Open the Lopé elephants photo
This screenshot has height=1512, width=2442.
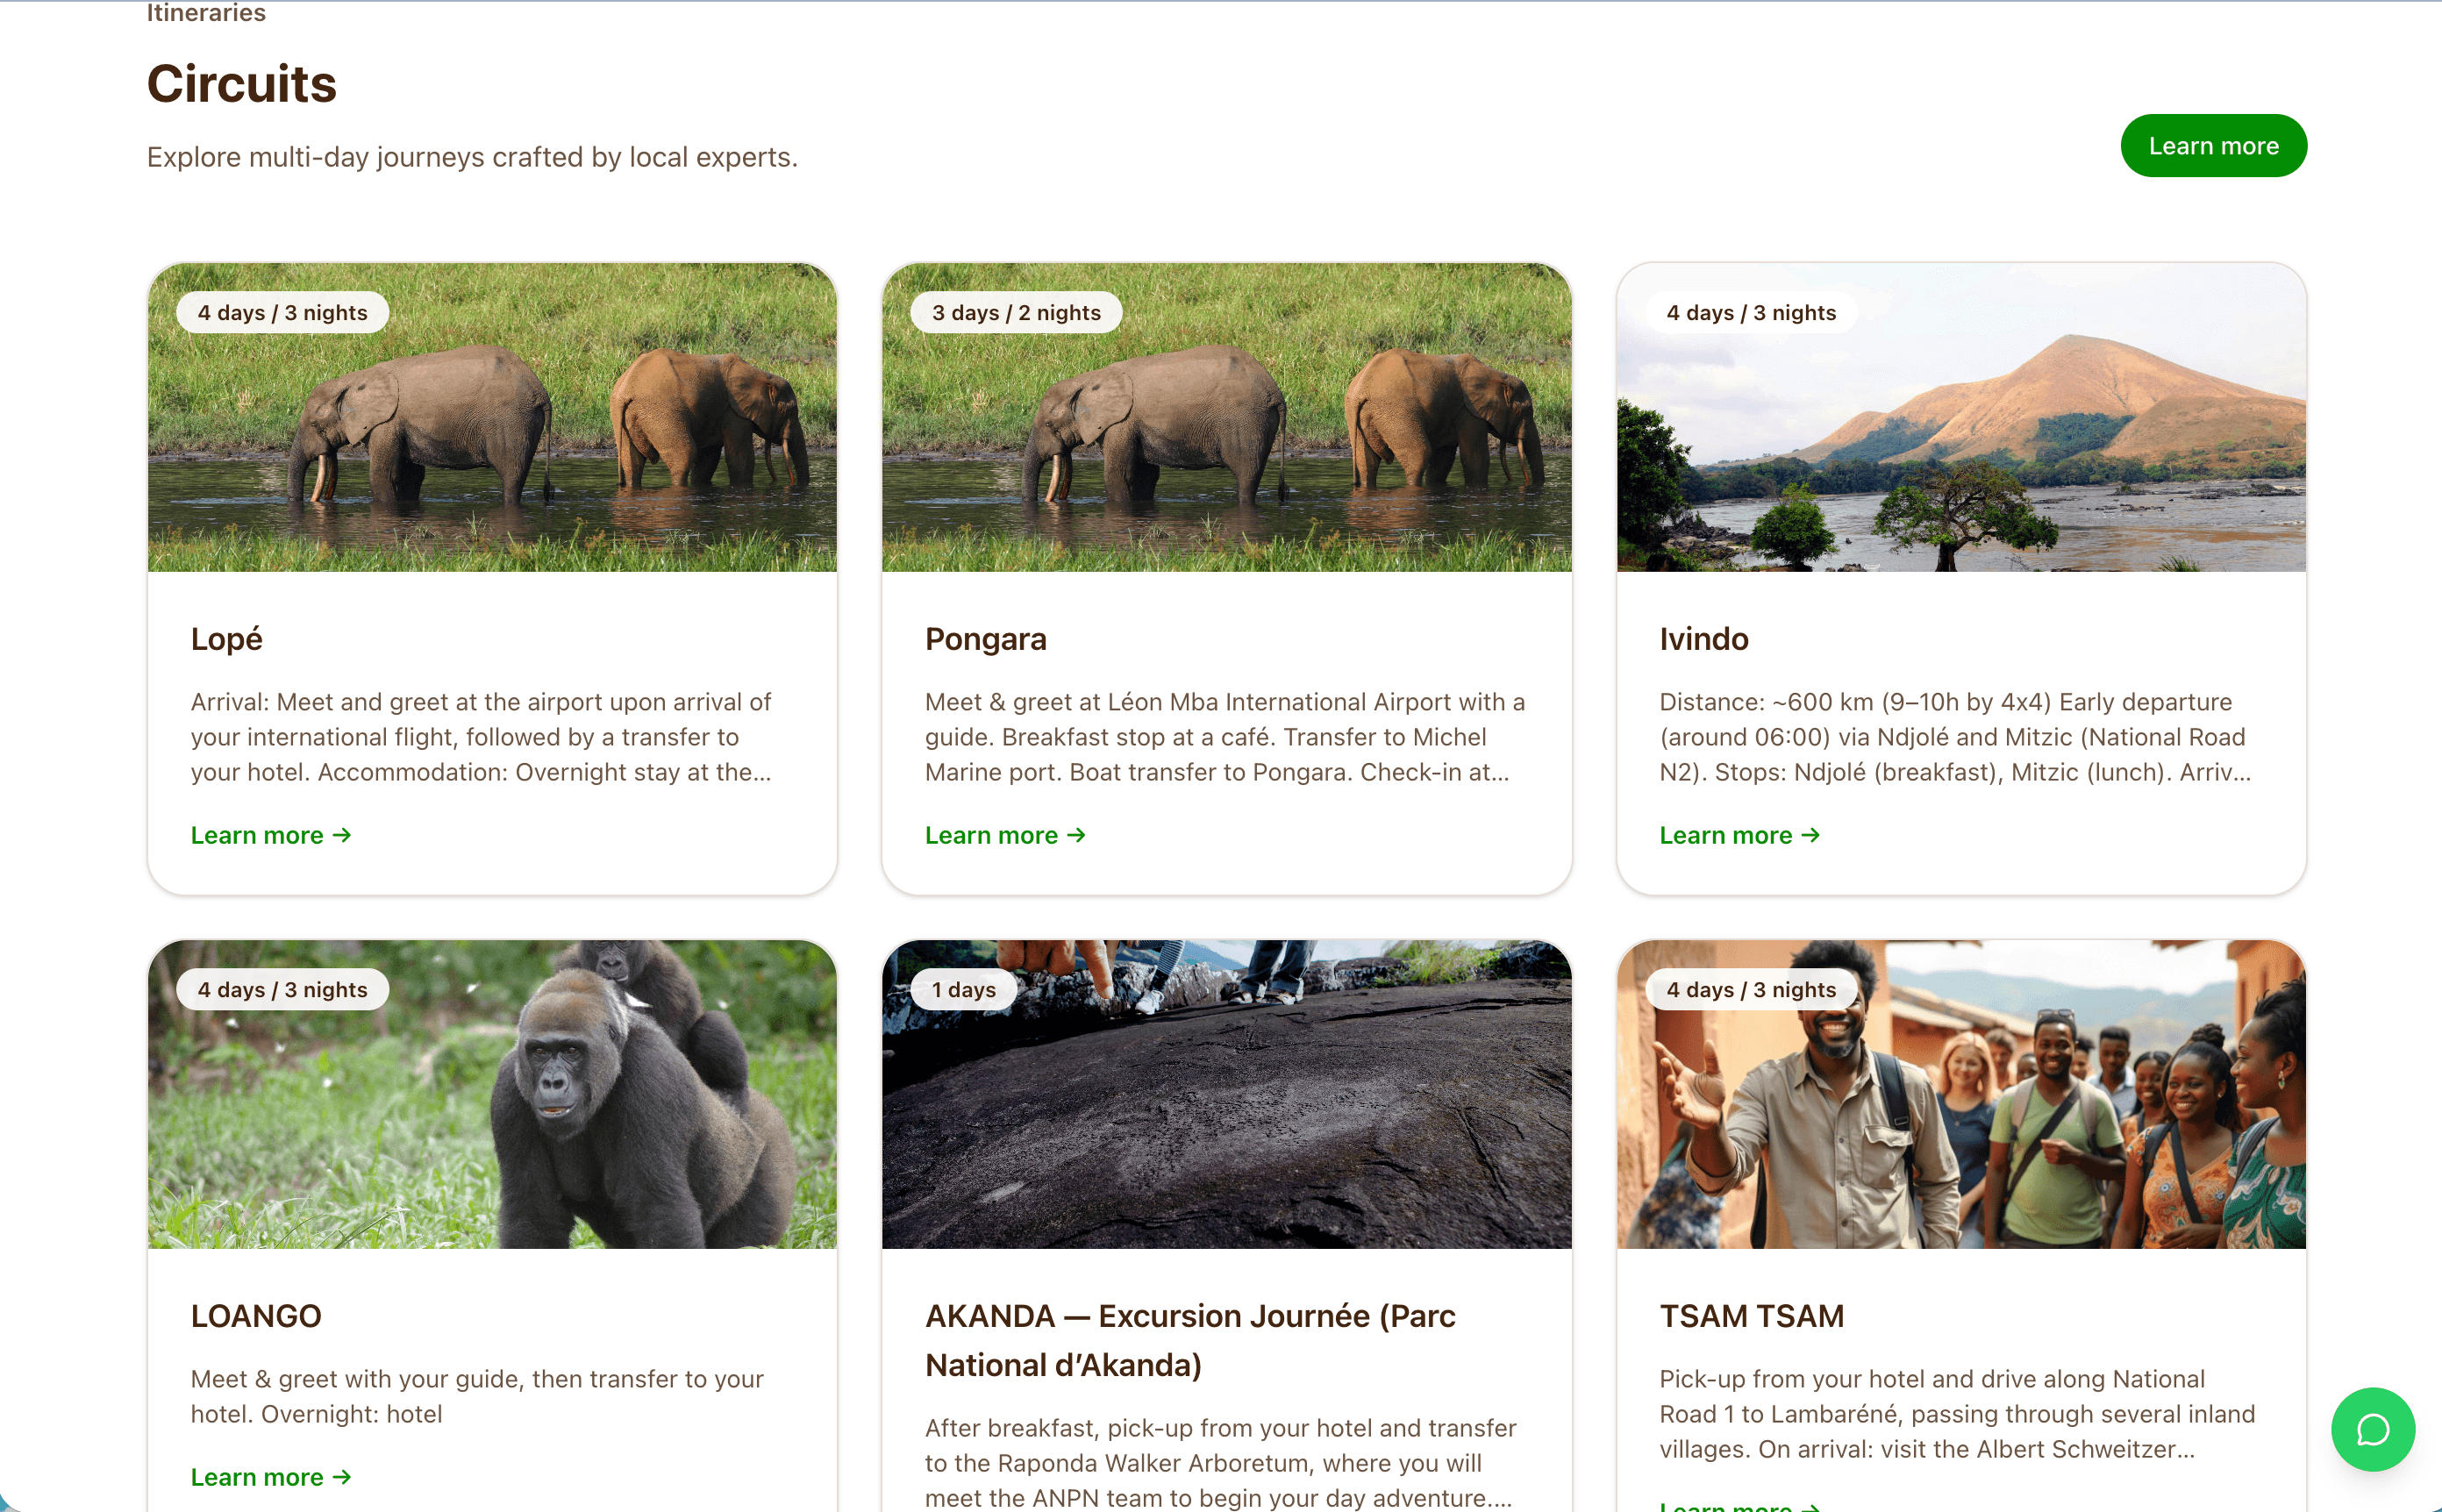click(x=492, y=417)
